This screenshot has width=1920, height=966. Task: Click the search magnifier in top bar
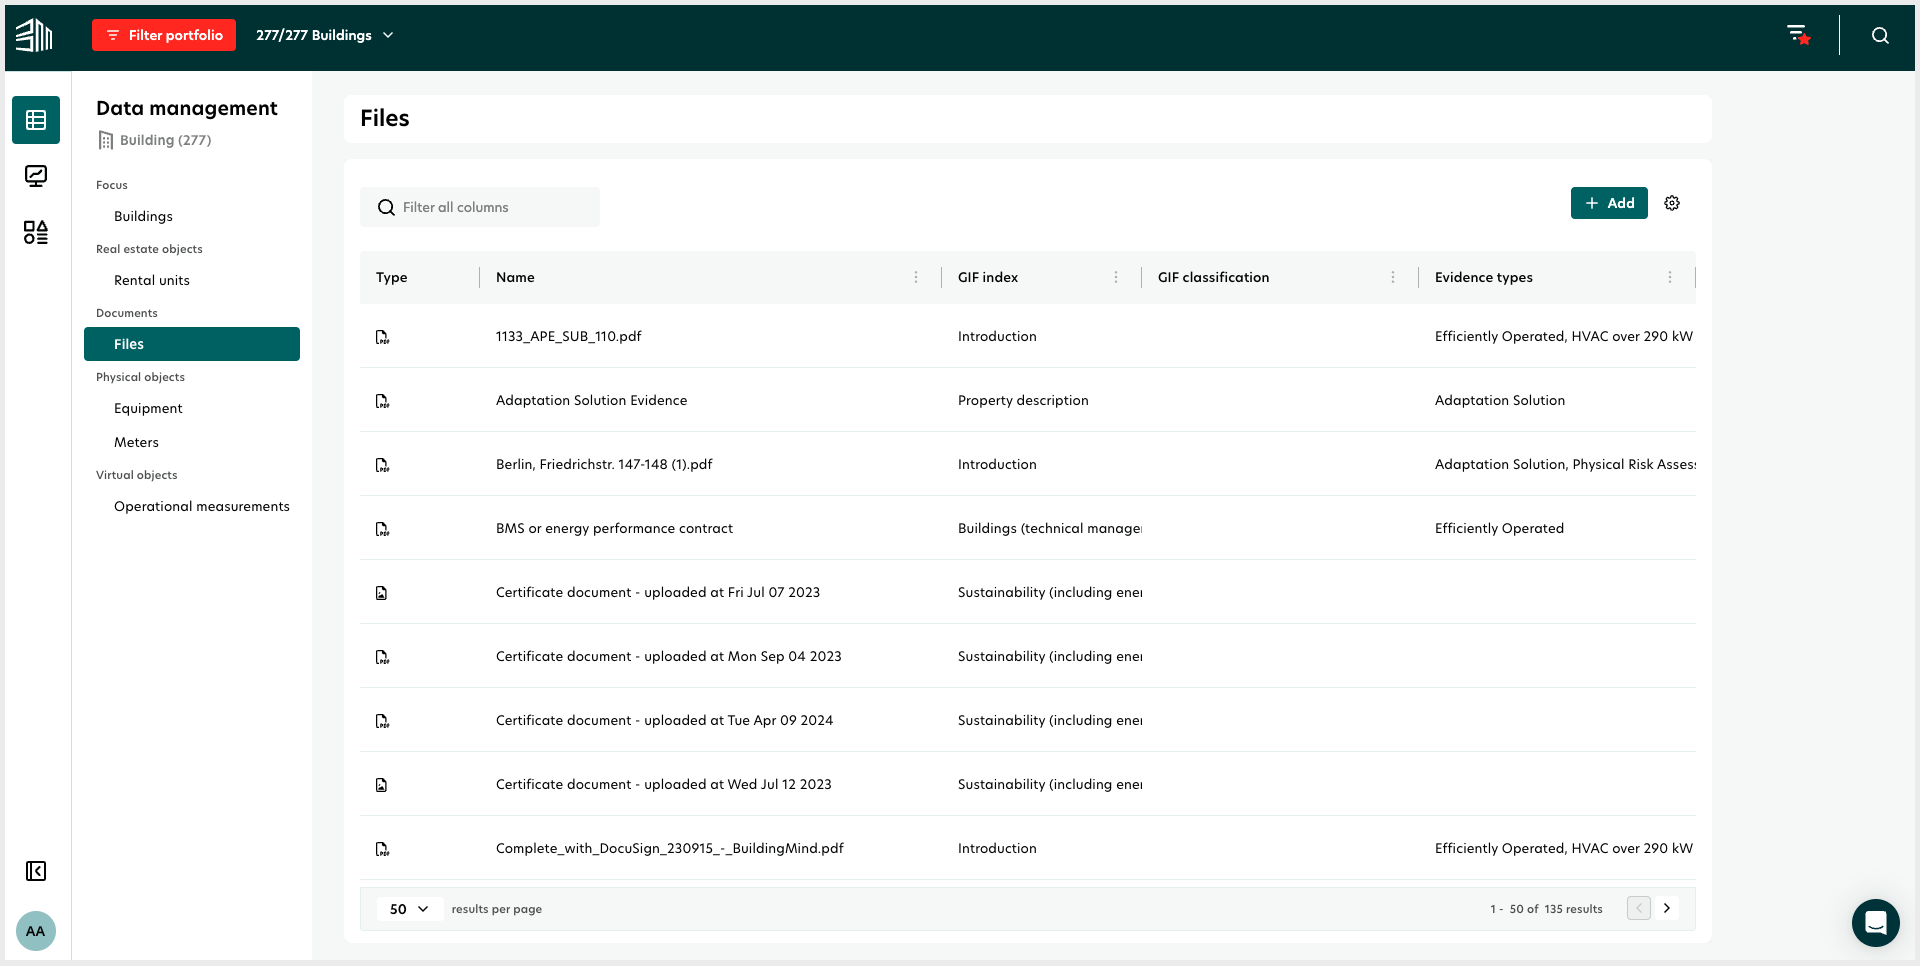[x=1880, y=35]
